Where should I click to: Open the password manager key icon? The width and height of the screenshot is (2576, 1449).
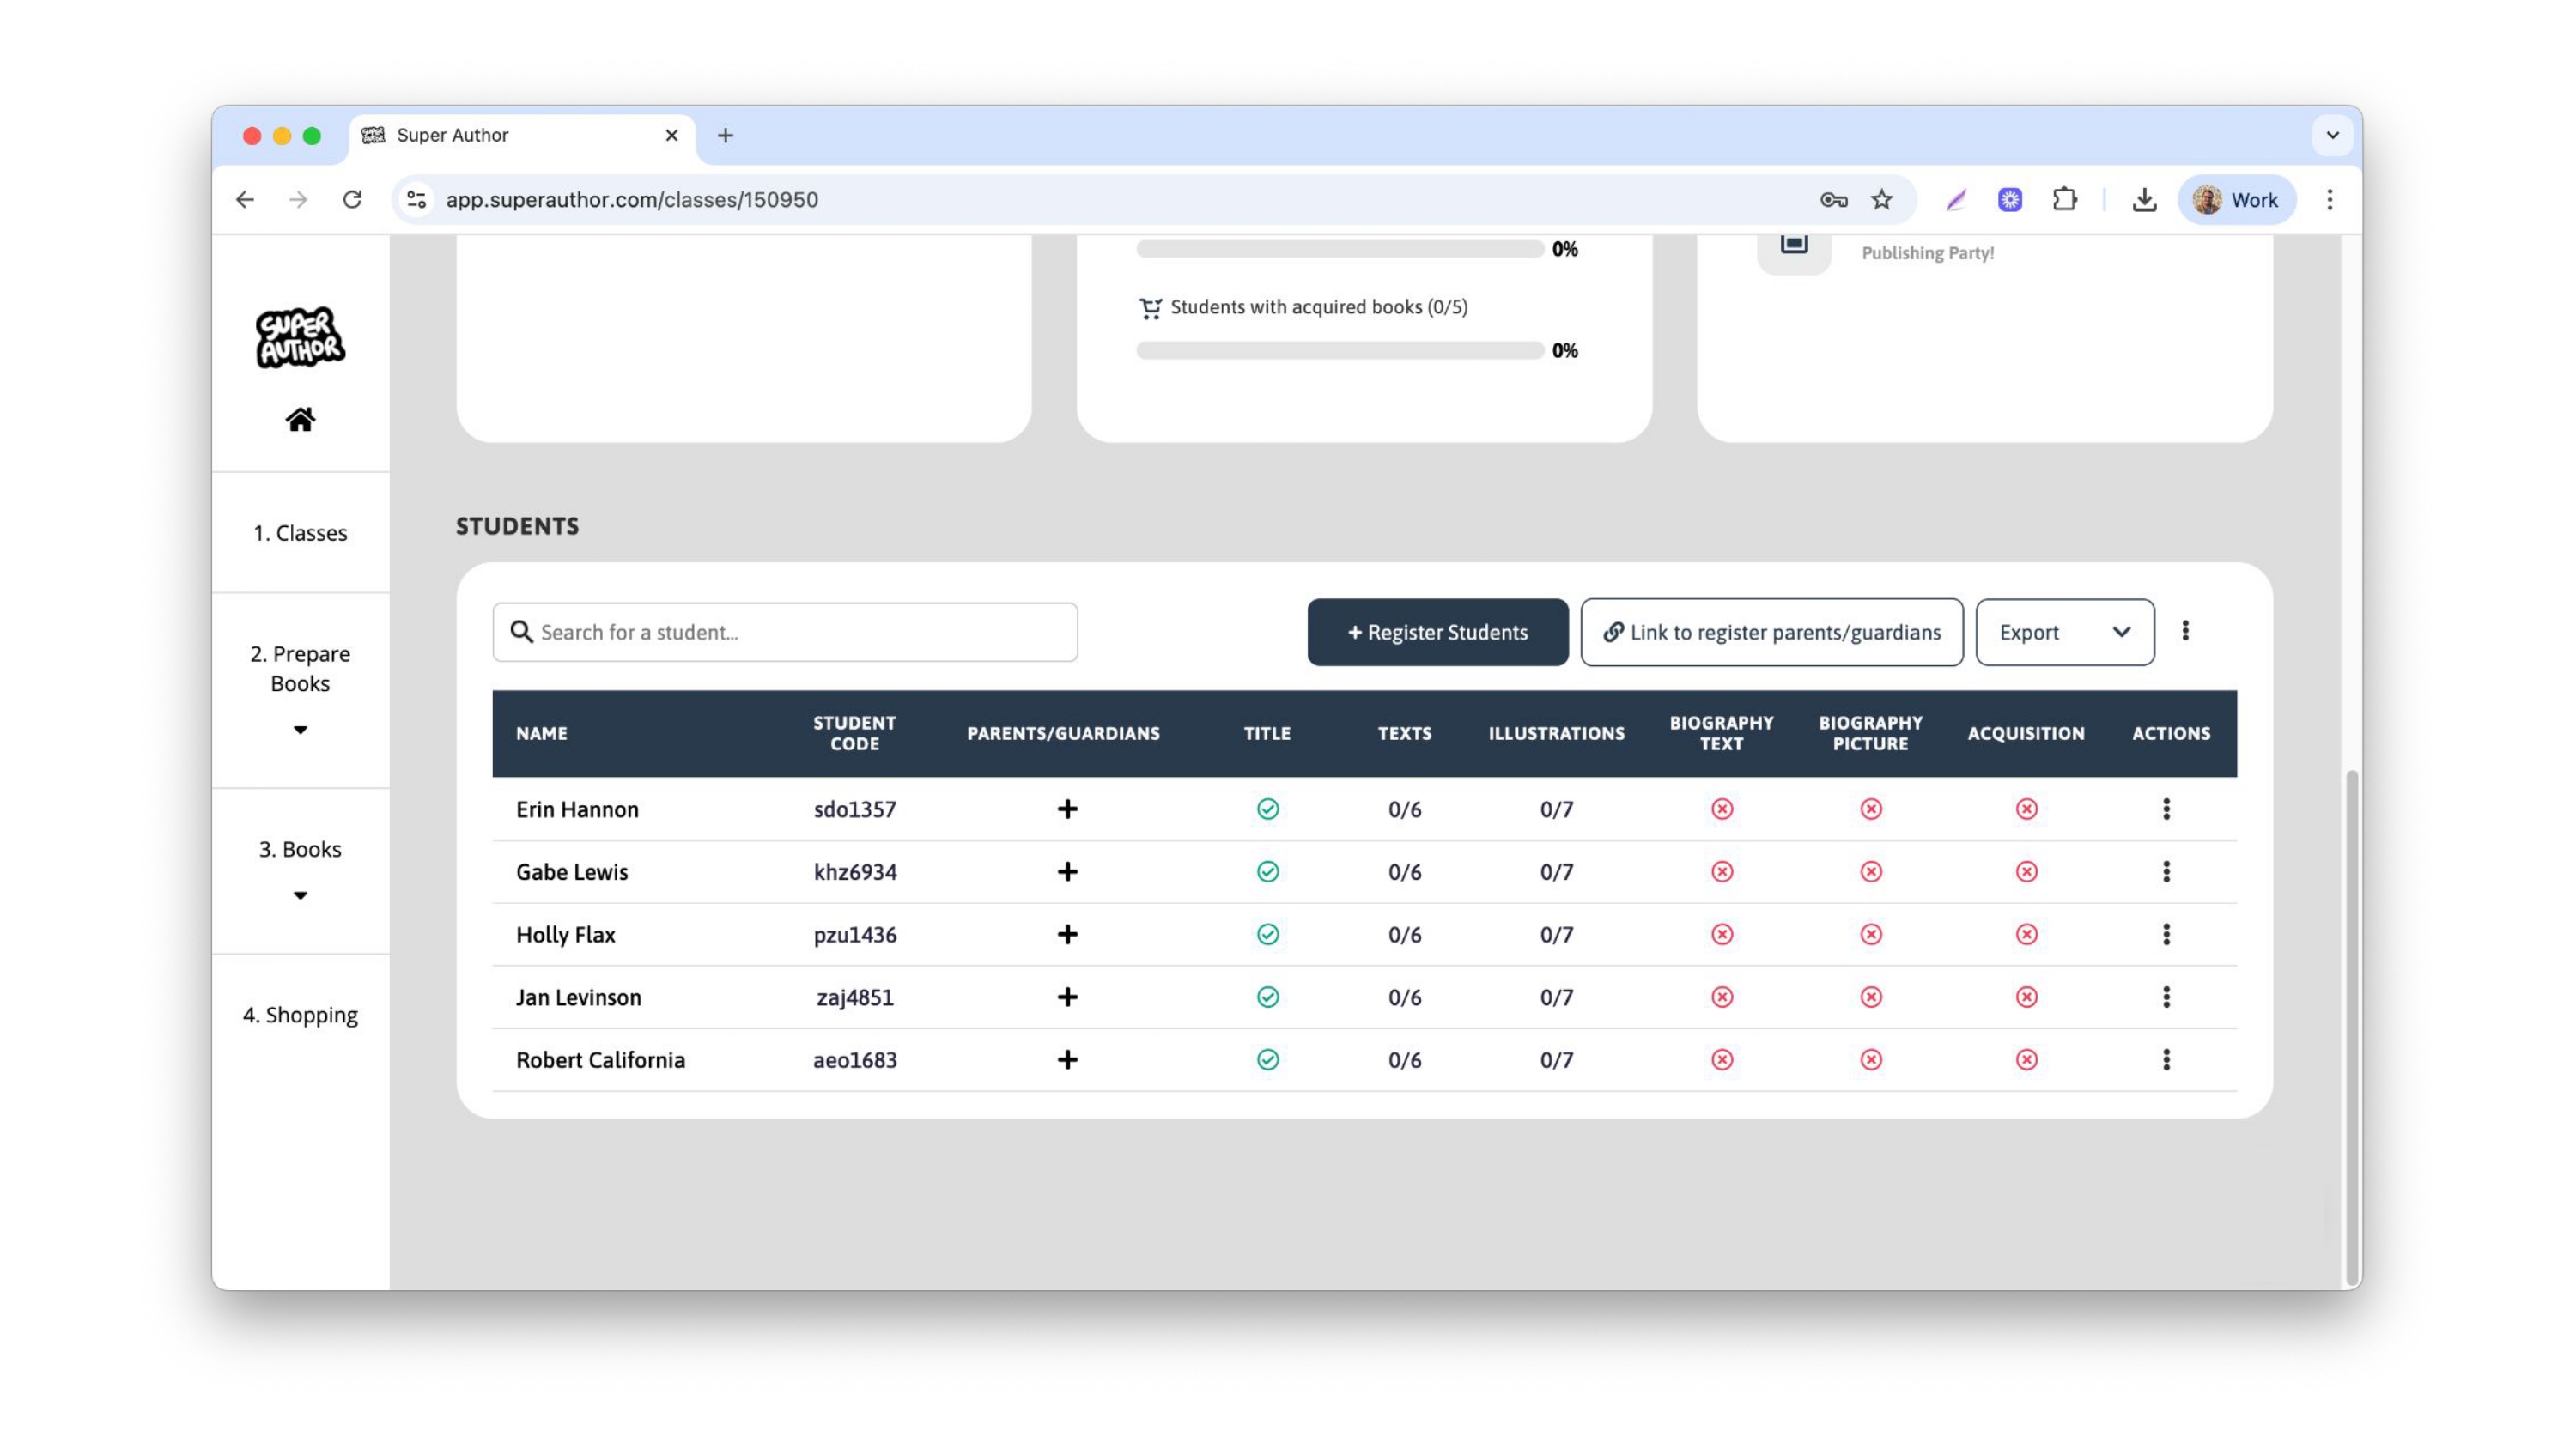point(1833,200)
